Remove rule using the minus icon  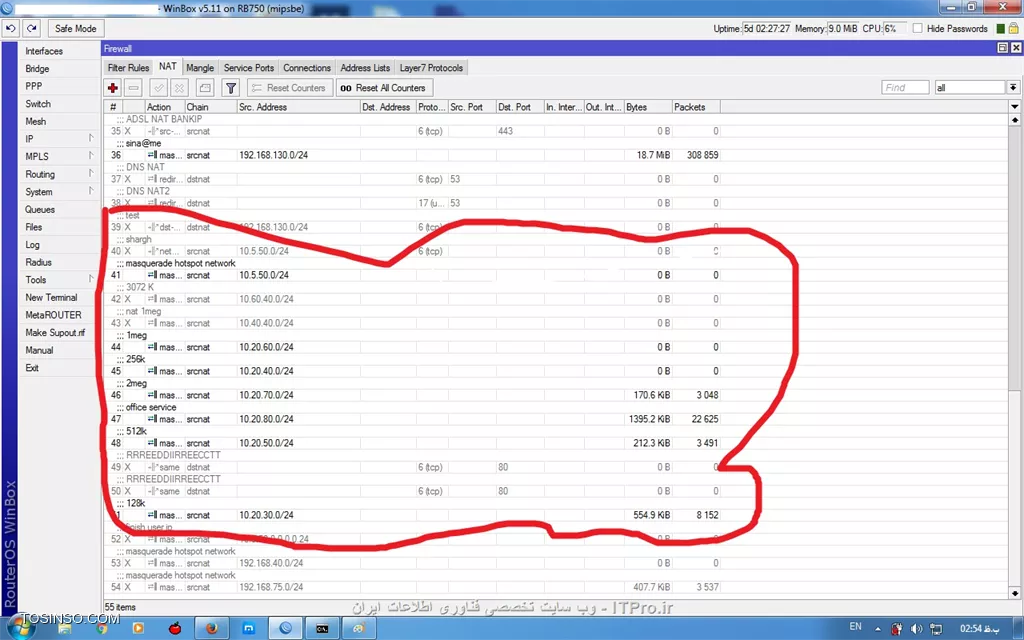pyautogui.click(x=133, y=88)
